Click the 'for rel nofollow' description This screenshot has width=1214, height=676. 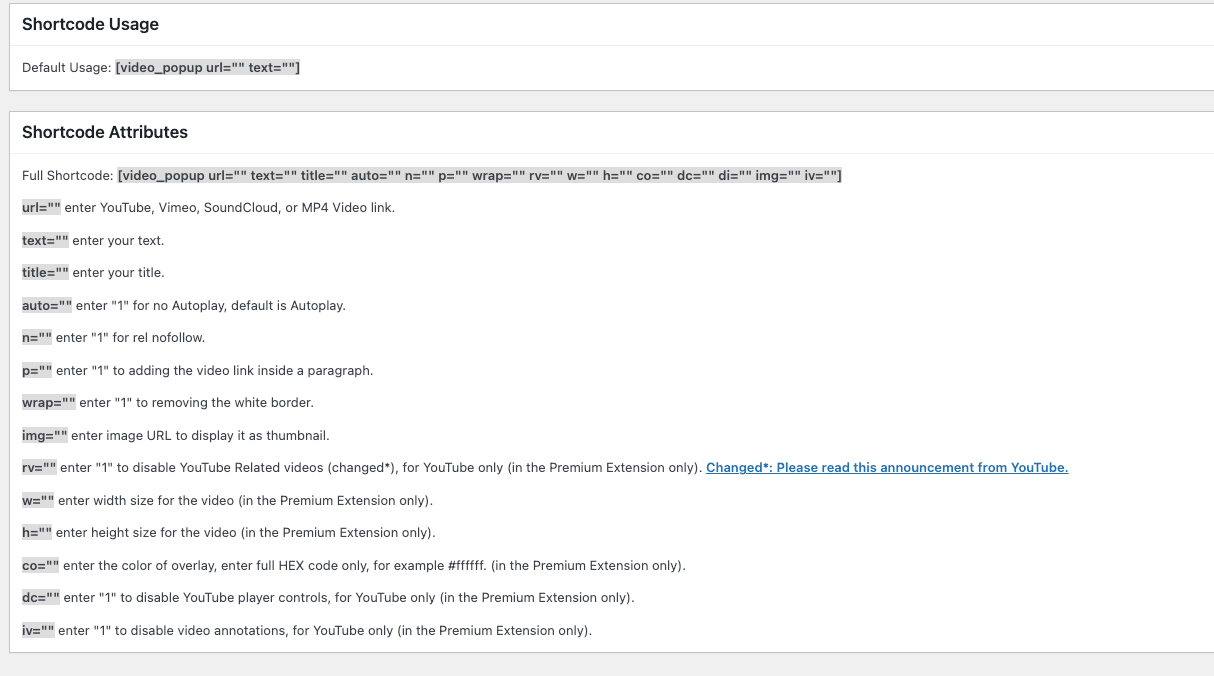pyautogui.click(x=130, y=337)
